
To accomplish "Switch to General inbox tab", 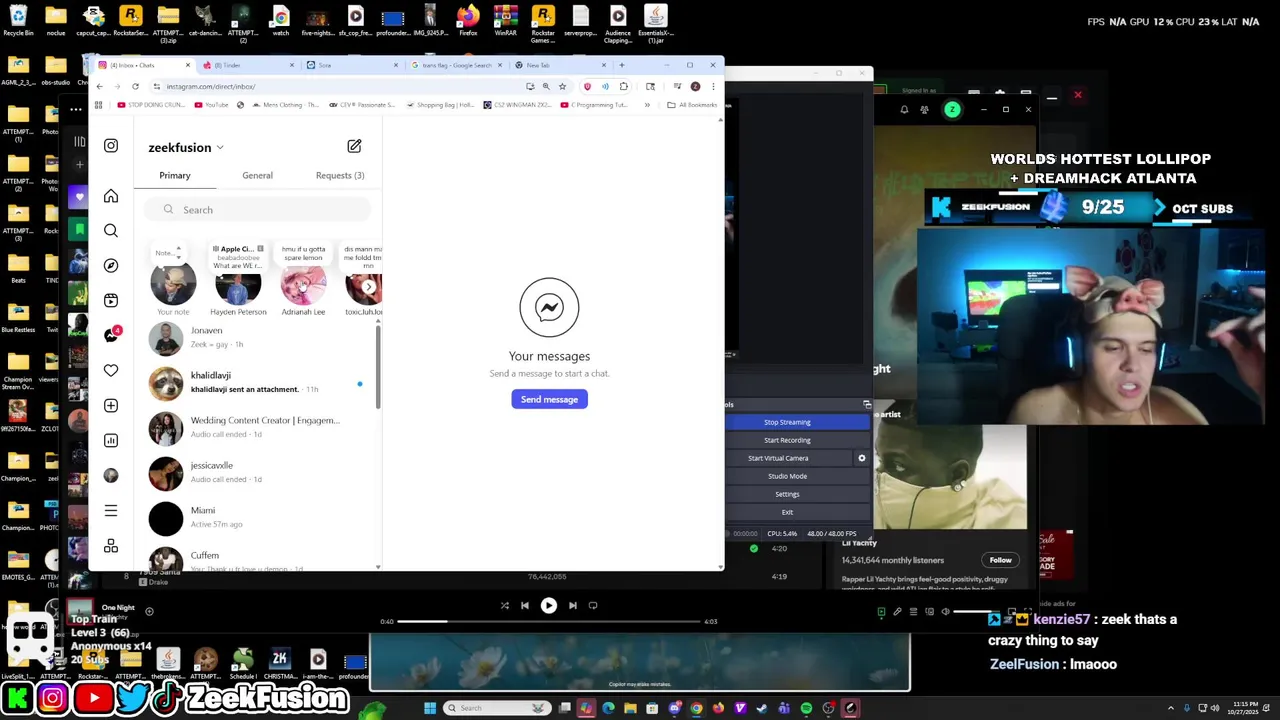I will click(x=257, y=175).
